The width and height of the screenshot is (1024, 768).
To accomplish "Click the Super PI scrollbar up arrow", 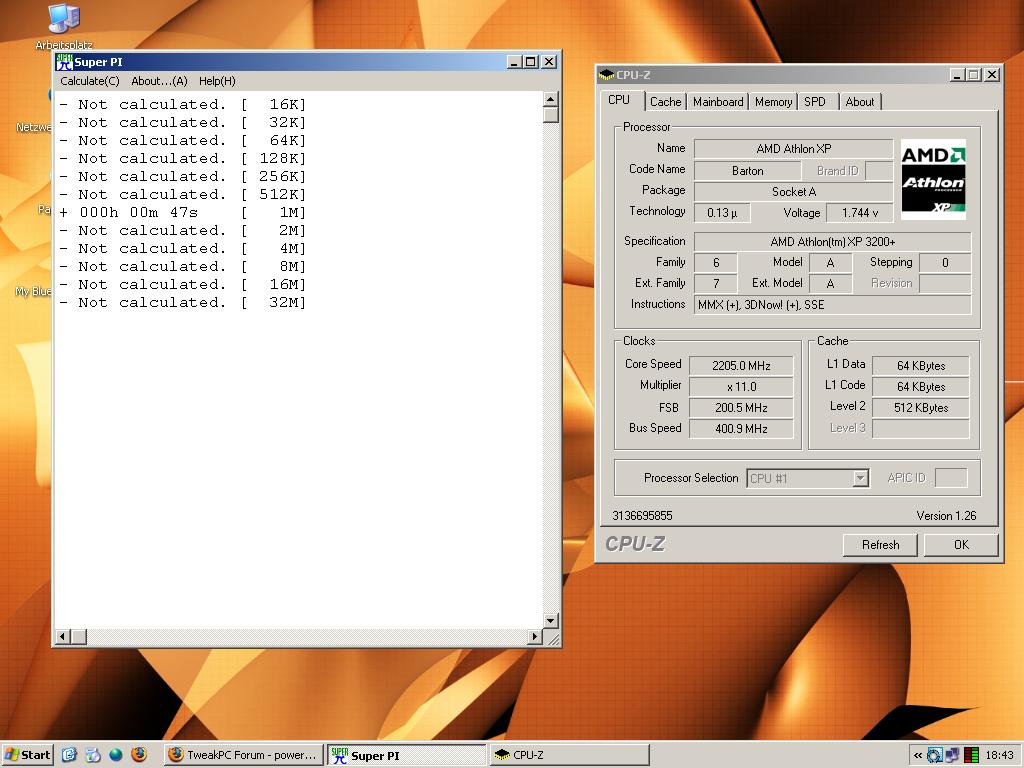I will coord(551,99).
